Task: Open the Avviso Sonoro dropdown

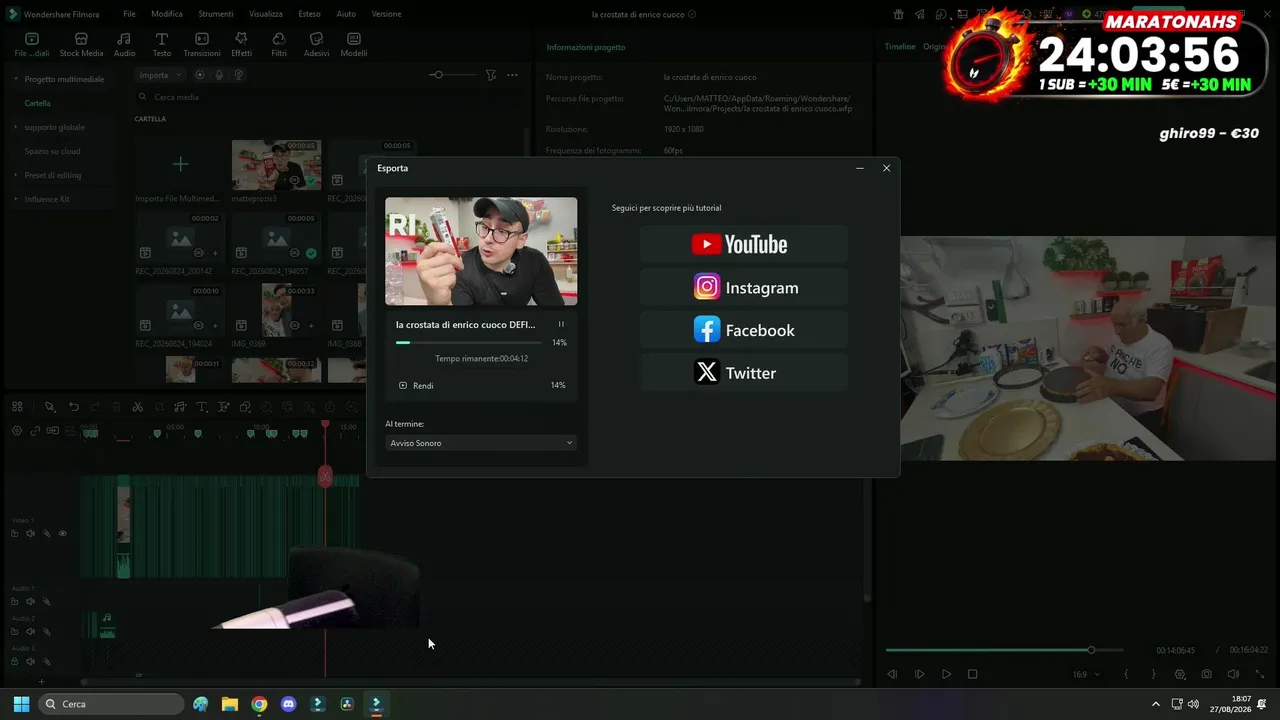Action: 481,443
